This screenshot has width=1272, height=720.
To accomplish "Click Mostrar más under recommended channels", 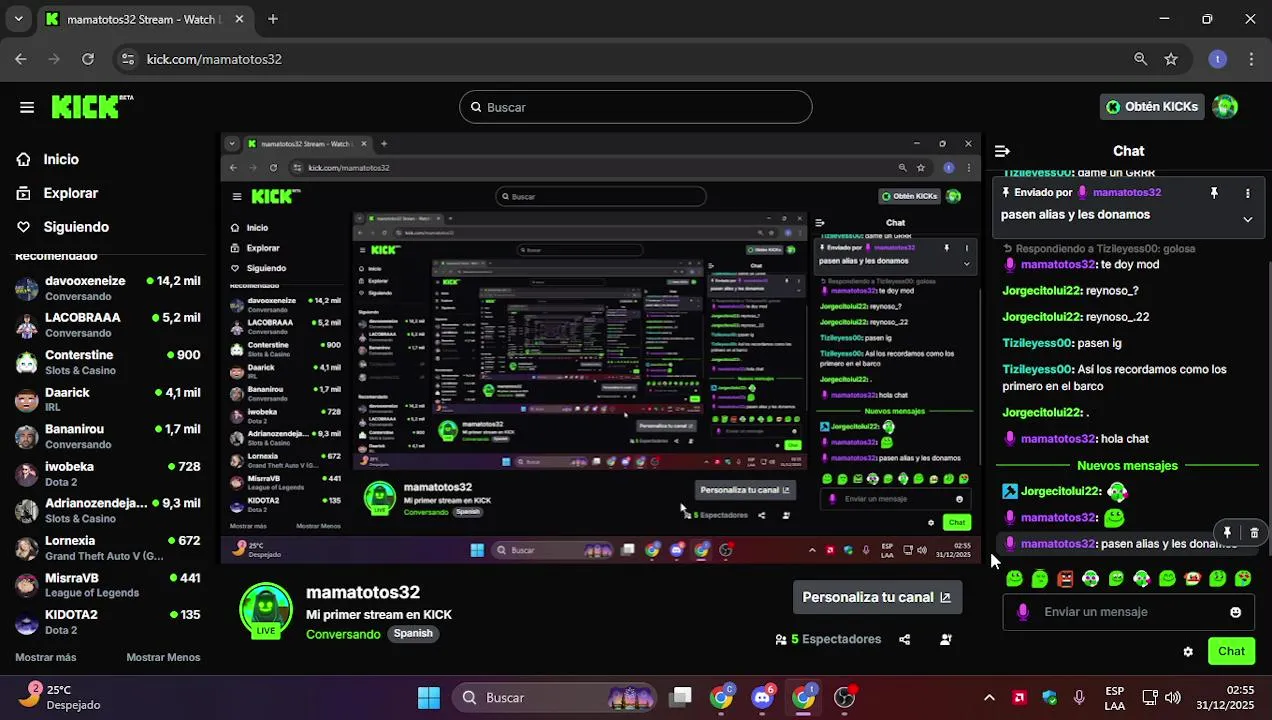I will [x=46, y=657].
